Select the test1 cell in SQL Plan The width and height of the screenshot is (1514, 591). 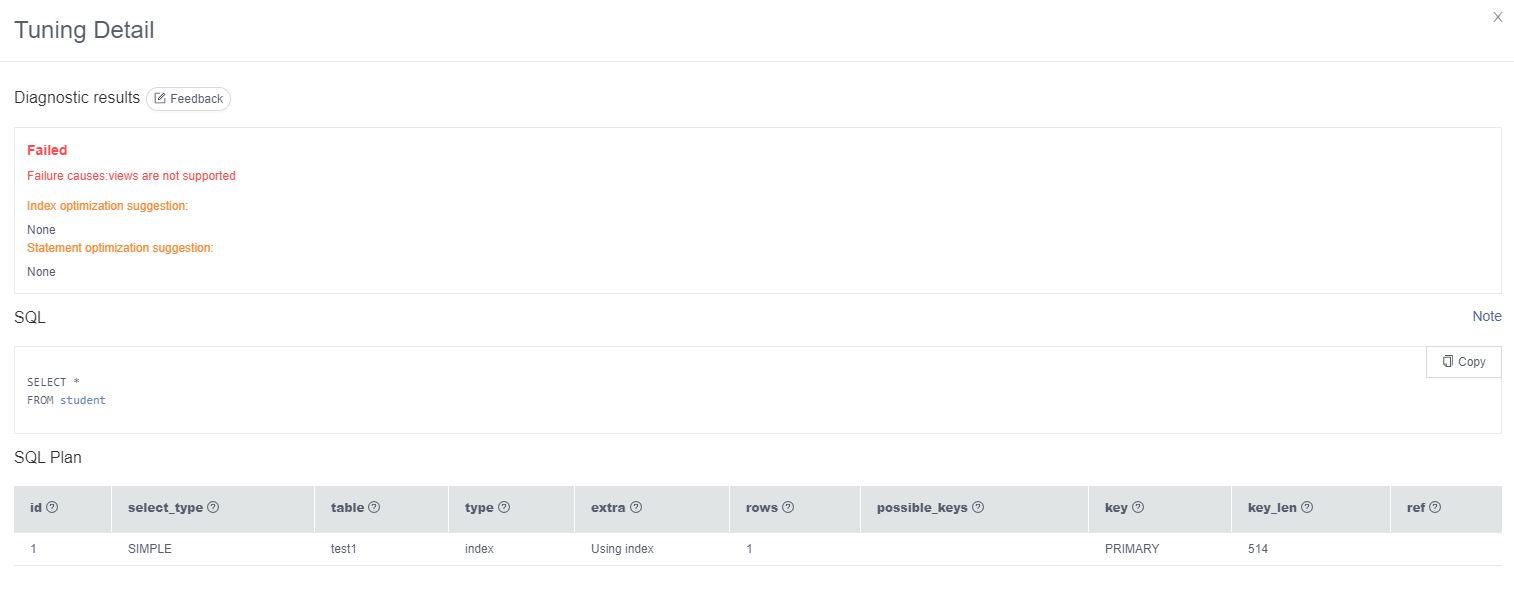(x=344, y=549)
